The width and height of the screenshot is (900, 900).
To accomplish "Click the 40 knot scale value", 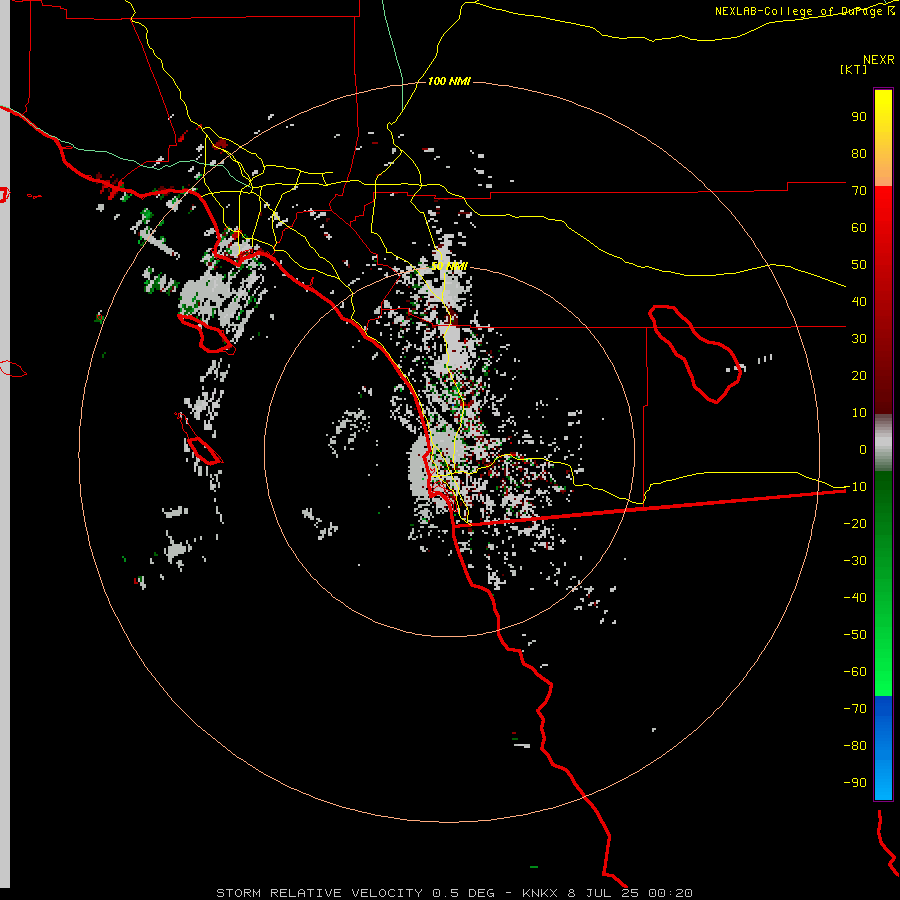I will [x=859, y=302].
